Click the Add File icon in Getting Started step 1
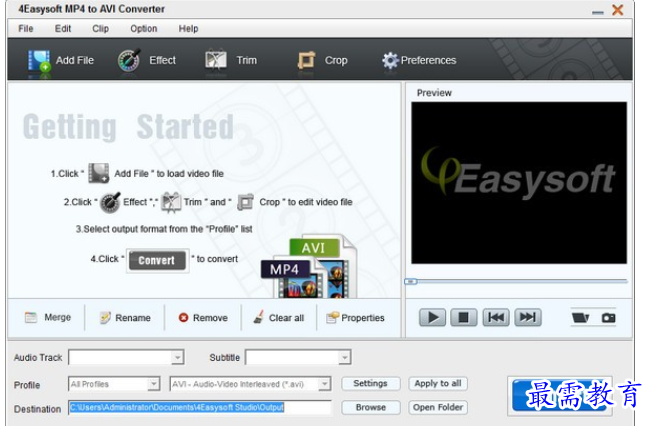Viewport: 650px width, 426px height. pos(99,173)
